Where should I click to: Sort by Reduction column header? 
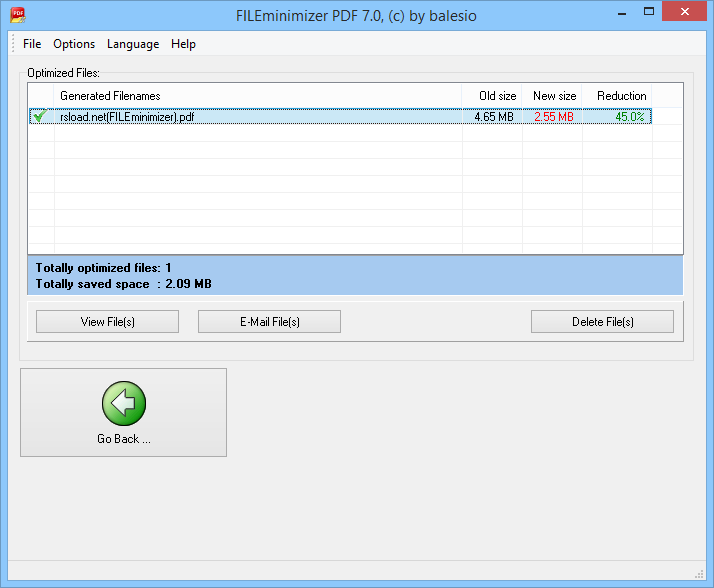click(617, 96)
